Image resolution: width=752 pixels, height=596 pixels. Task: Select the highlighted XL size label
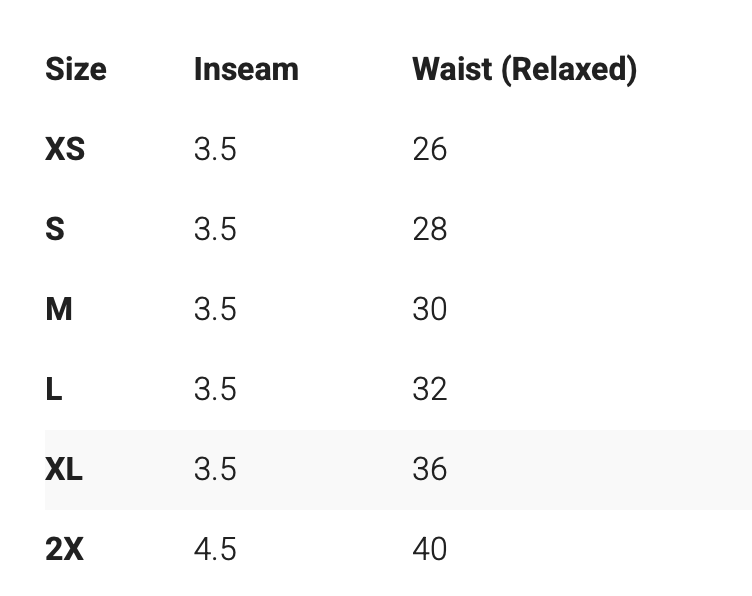(64, 469)
